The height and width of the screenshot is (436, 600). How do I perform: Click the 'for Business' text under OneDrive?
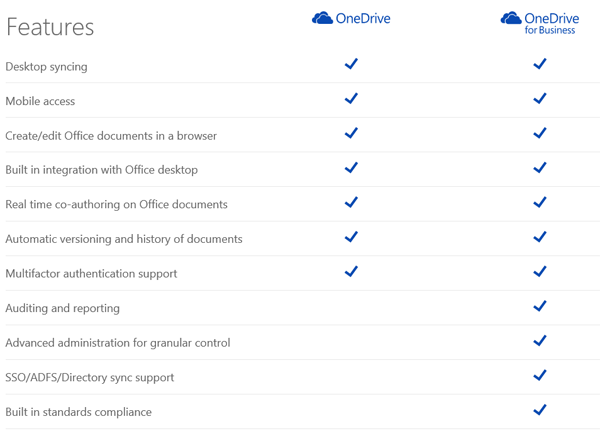(550, 31)
